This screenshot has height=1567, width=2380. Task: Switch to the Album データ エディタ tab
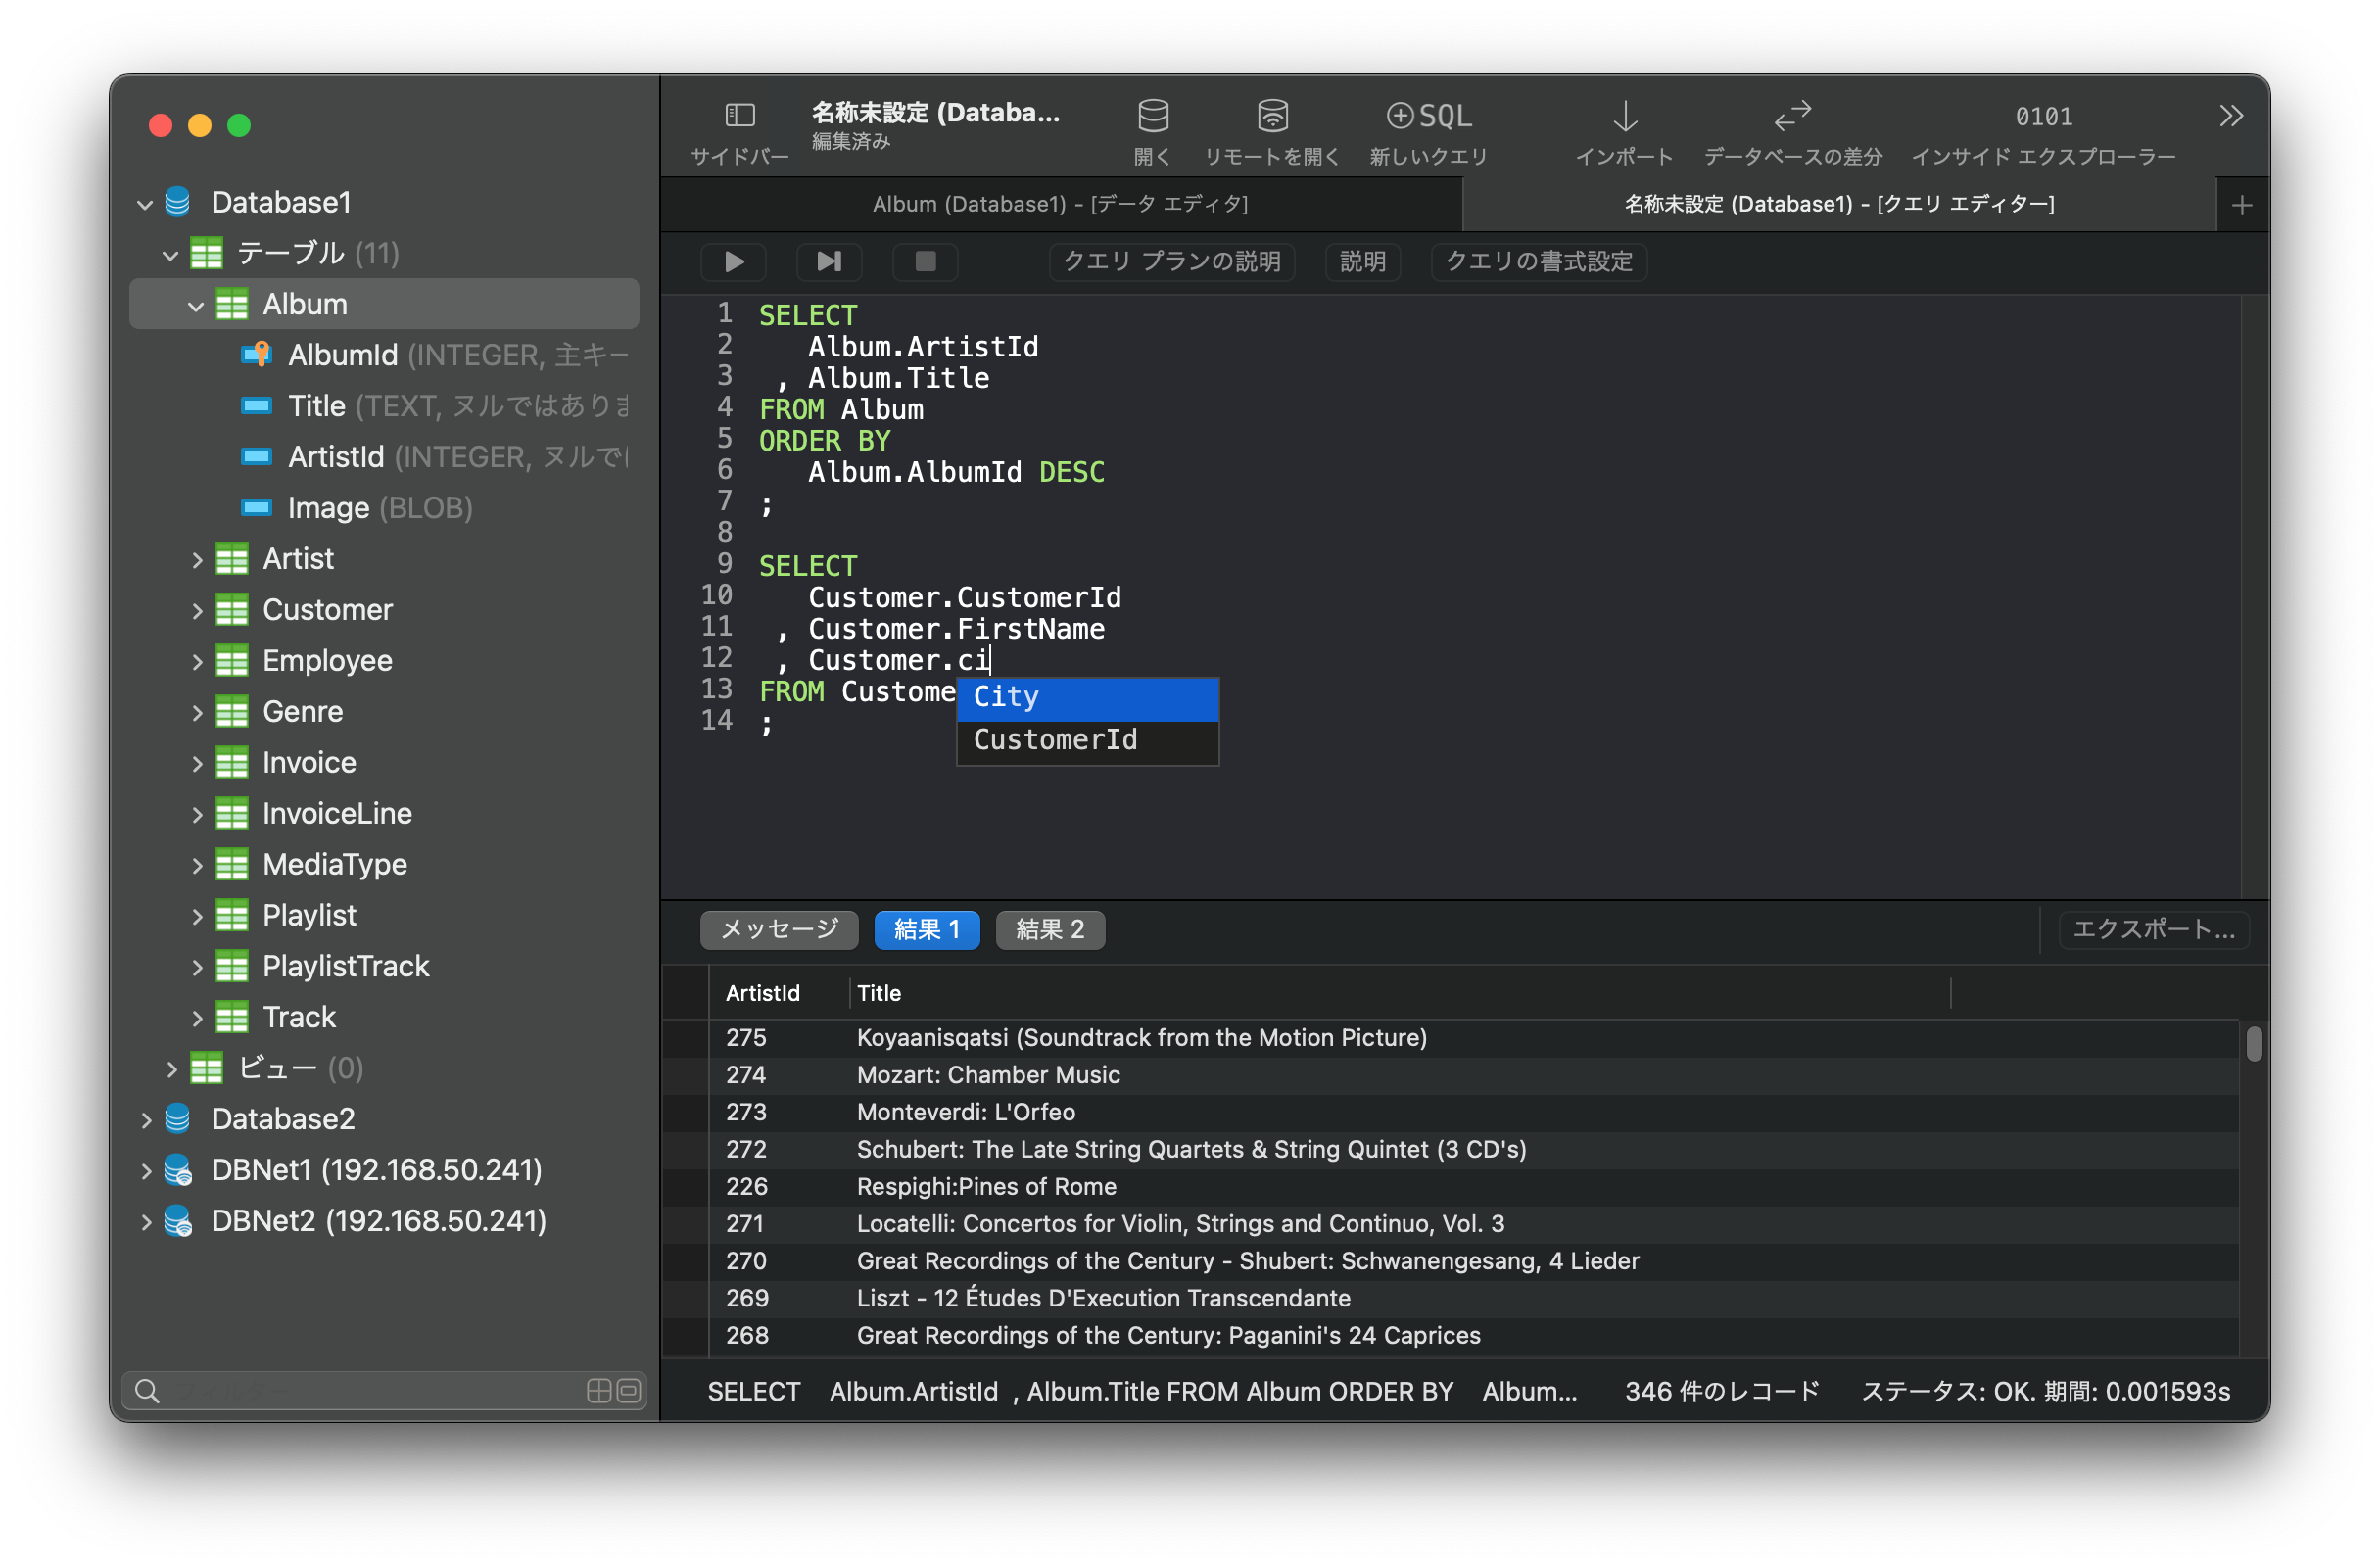coord(1060,204)
